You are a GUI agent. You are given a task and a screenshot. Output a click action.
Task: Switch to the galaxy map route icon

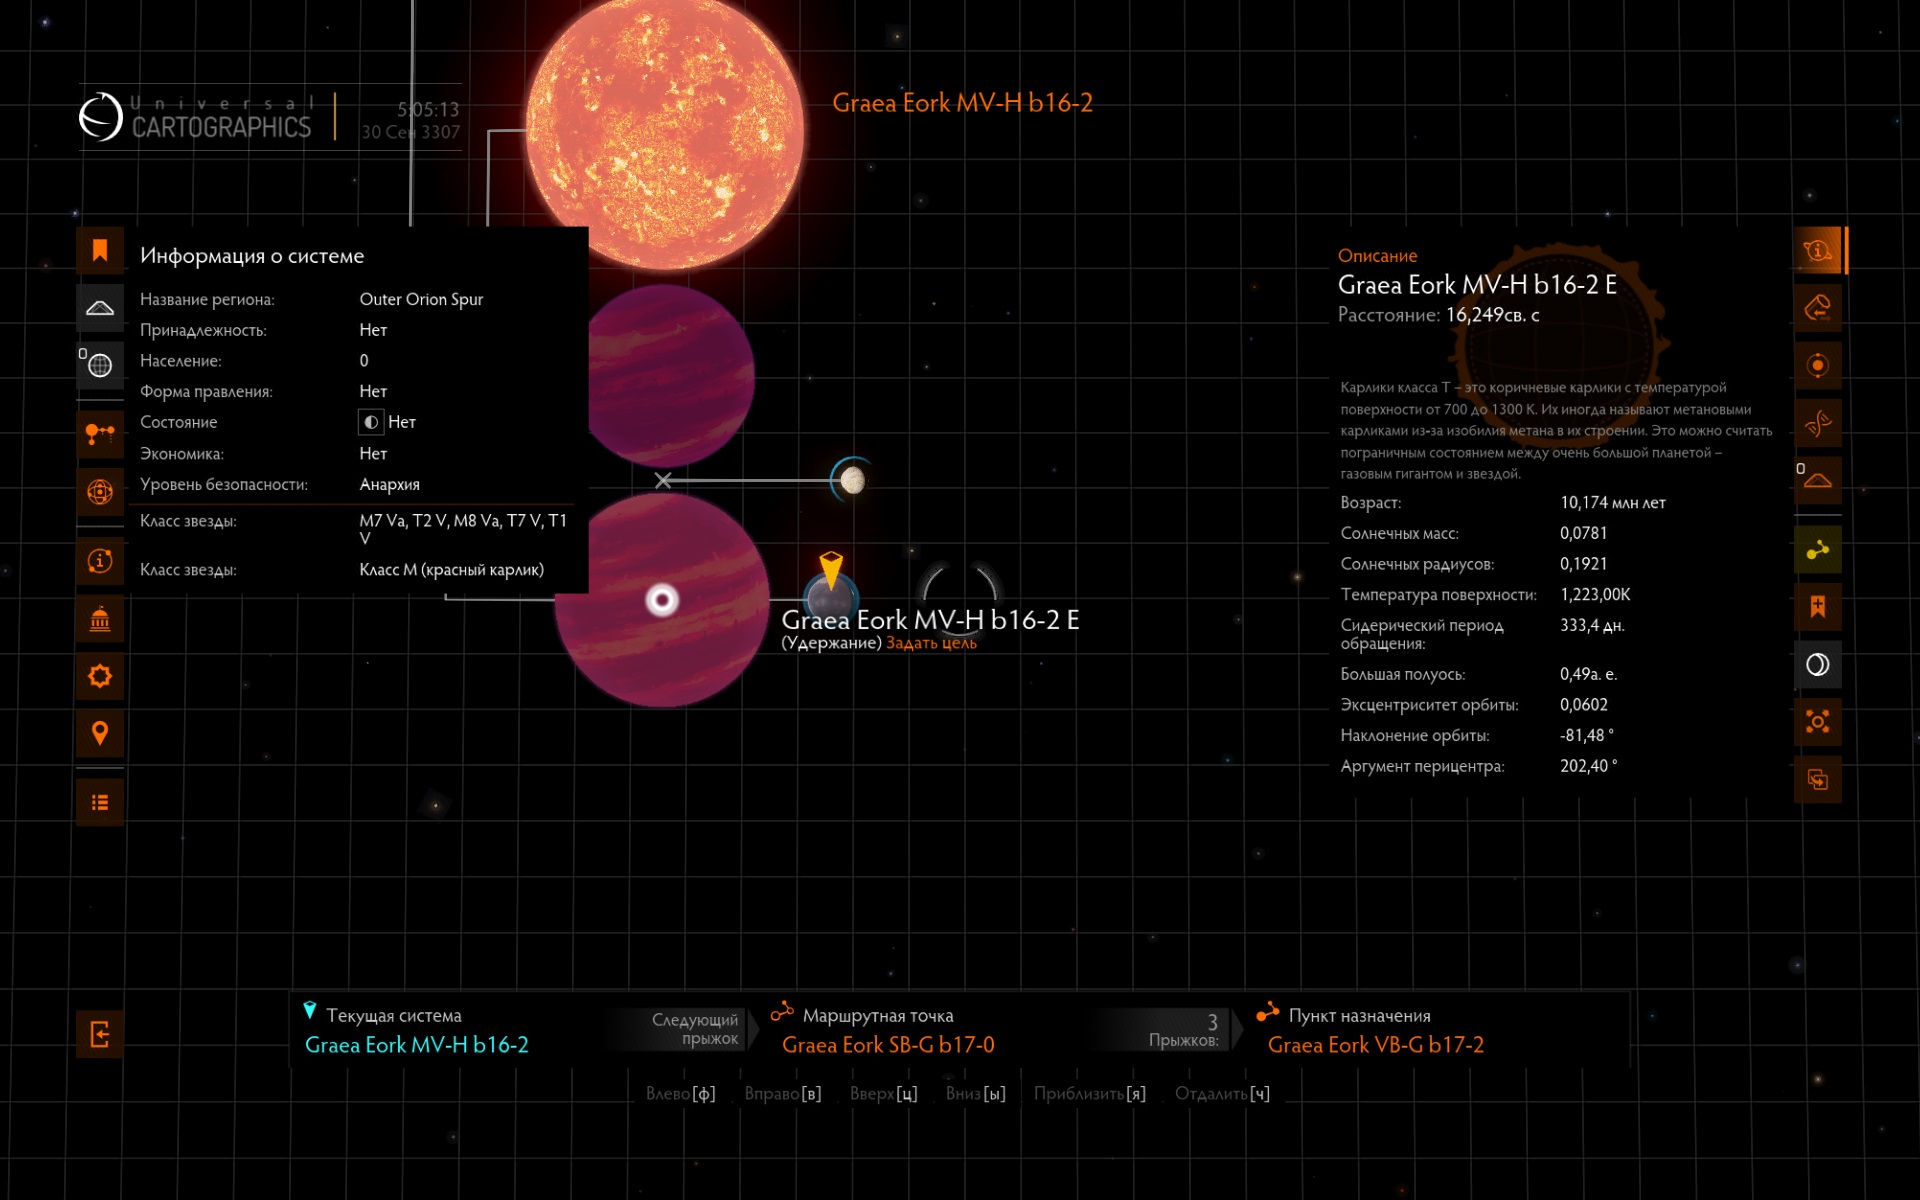pos(100,434)
